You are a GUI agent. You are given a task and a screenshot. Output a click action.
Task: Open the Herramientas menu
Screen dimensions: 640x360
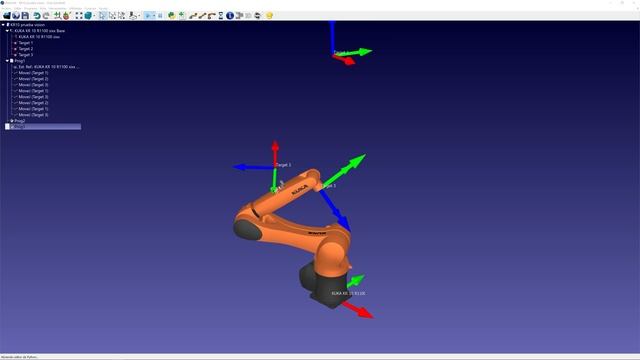pyautogui.click(x=58, y=9)
